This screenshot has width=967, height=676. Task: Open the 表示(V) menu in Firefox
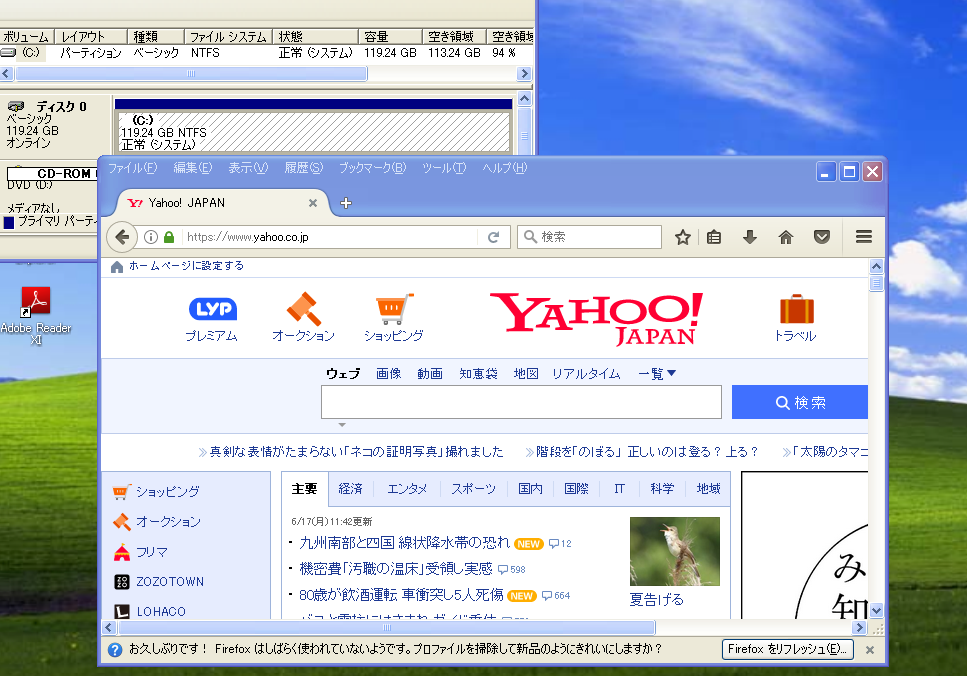click(x=248, y=168)
